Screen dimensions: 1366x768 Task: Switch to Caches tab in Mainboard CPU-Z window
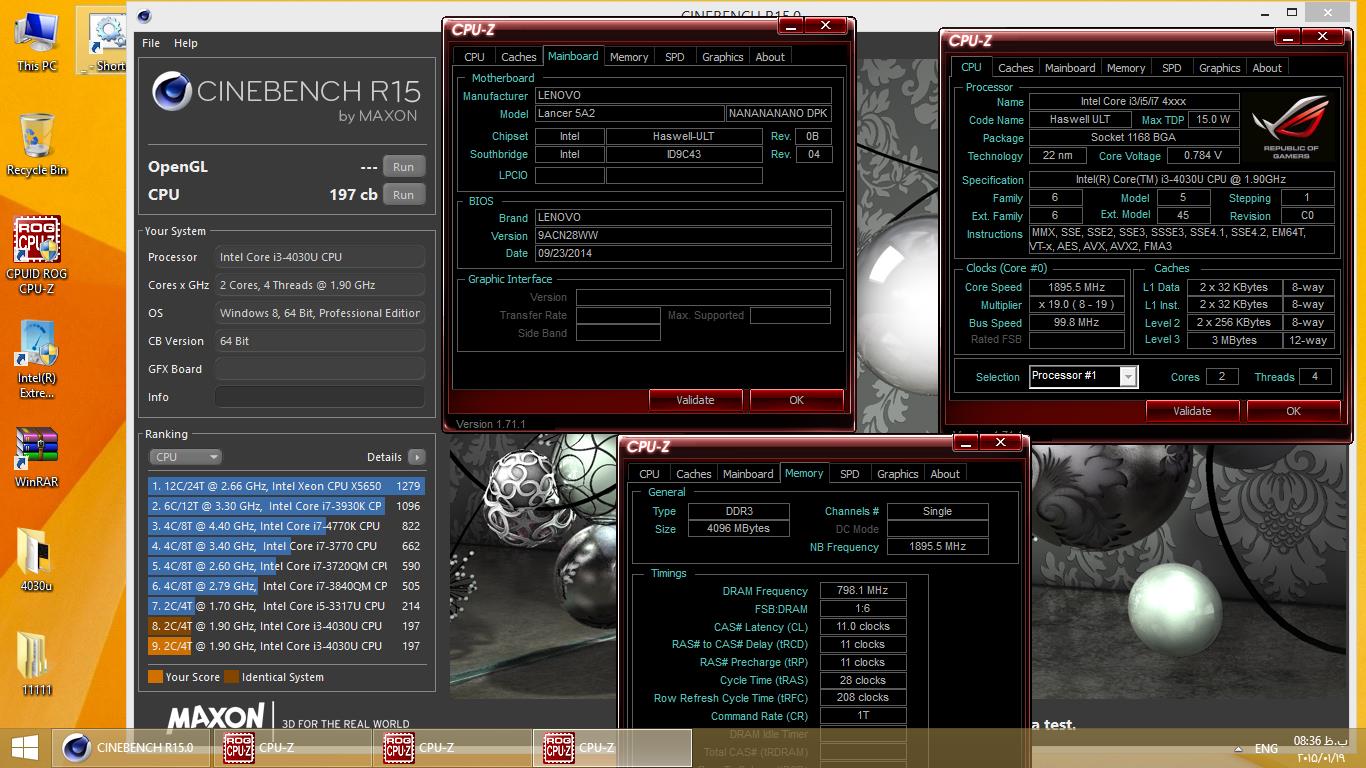pyautogui.click(x=519, y=57)
